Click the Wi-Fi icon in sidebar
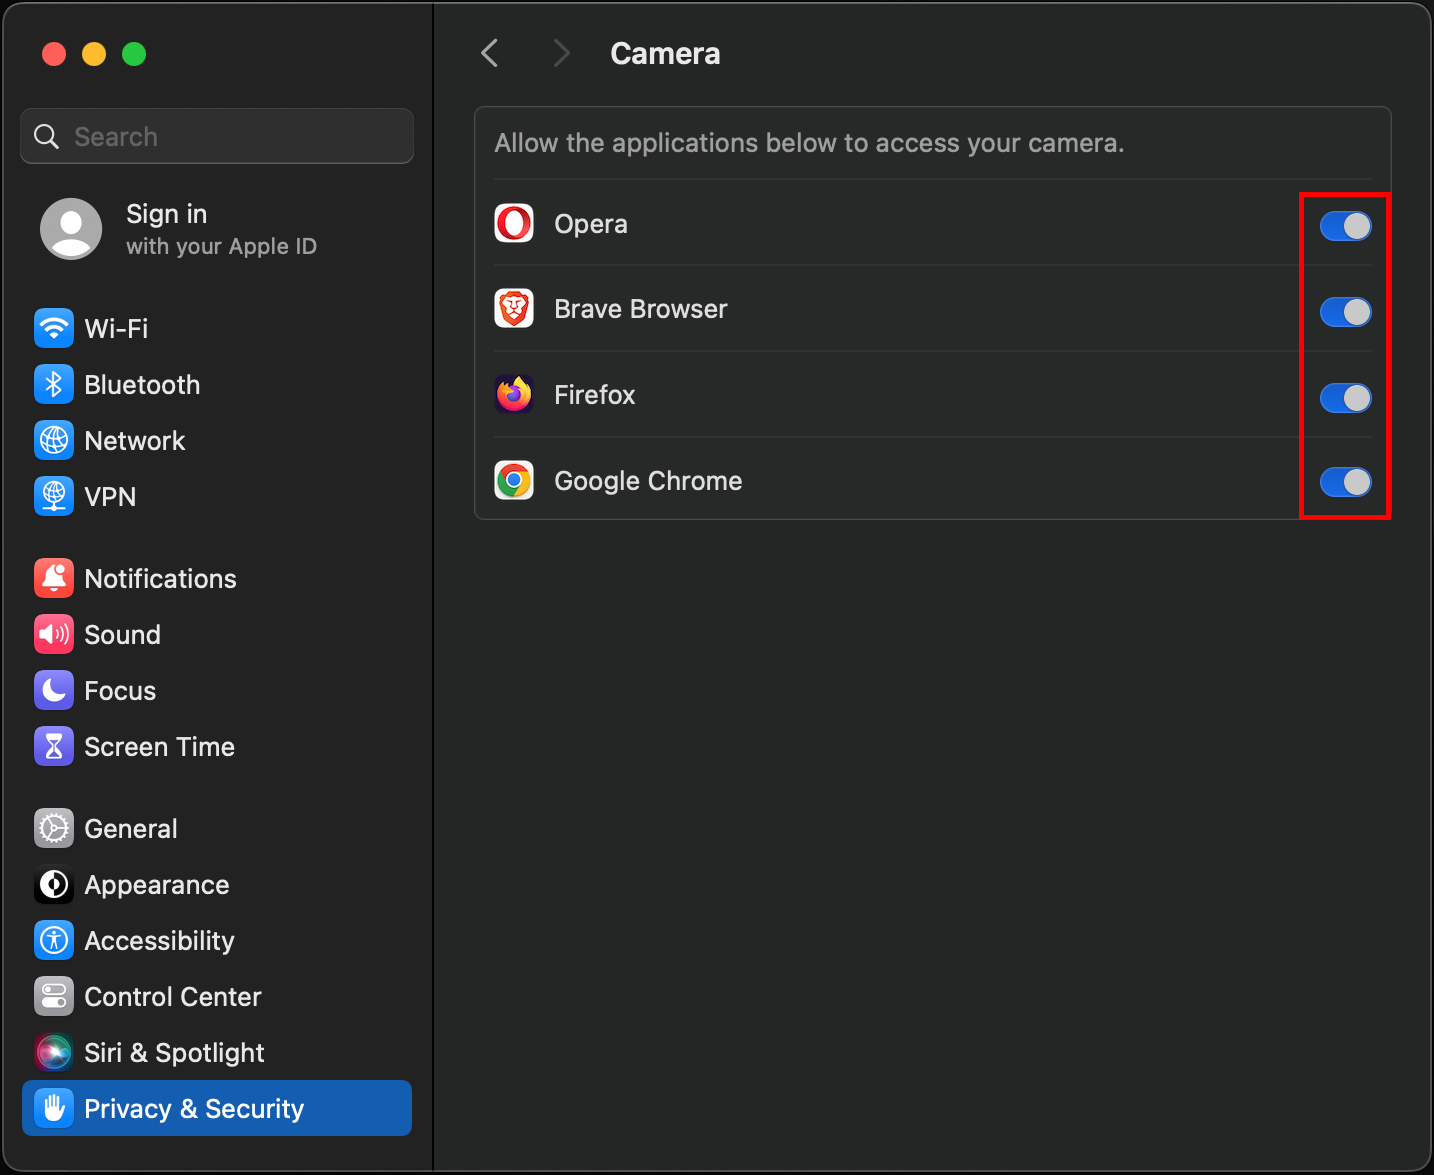The height and width of the screenshot is (1175, 1434). point(54,328)
